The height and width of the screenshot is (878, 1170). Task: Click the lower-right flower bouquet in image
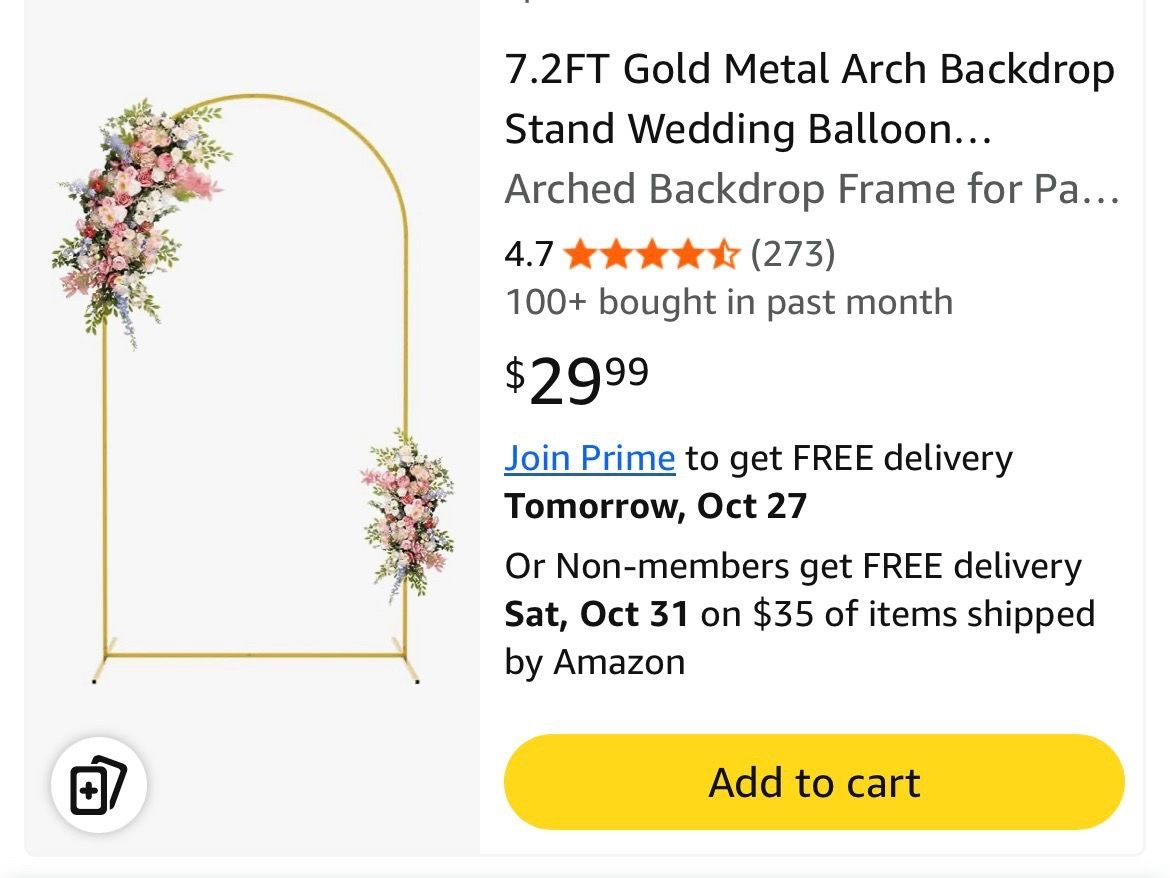pyautogui.click(x=408, y=515)
